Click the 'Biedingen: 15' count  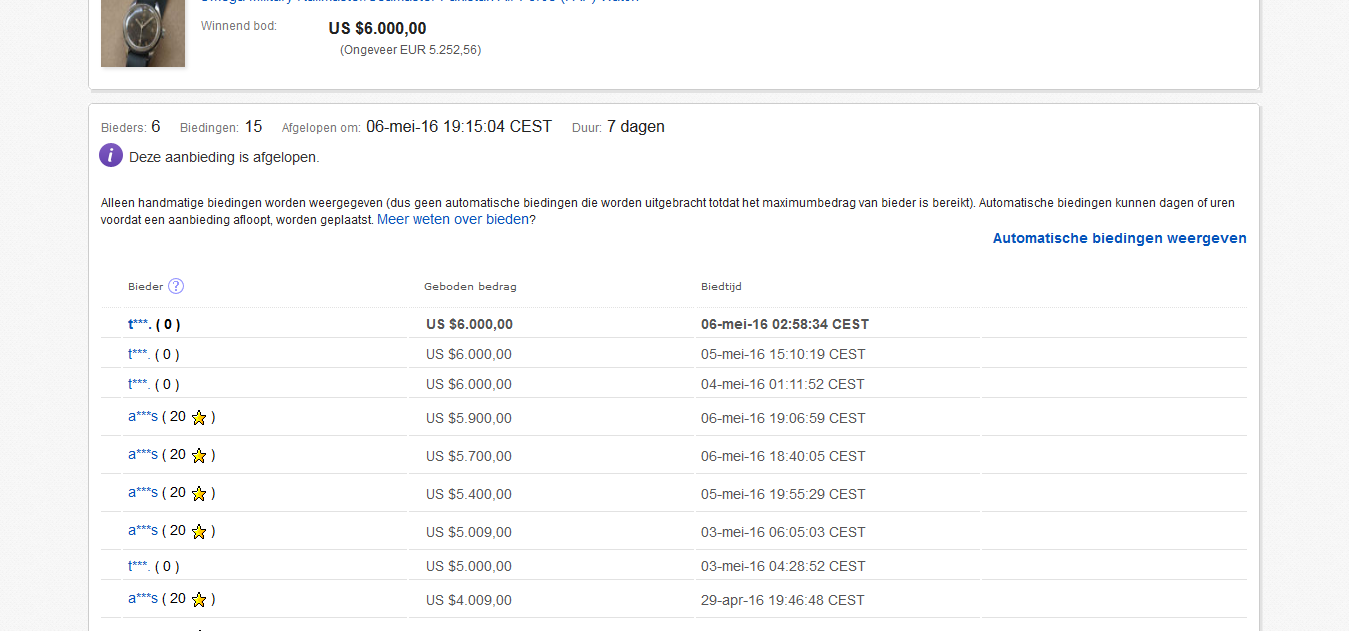221,127
